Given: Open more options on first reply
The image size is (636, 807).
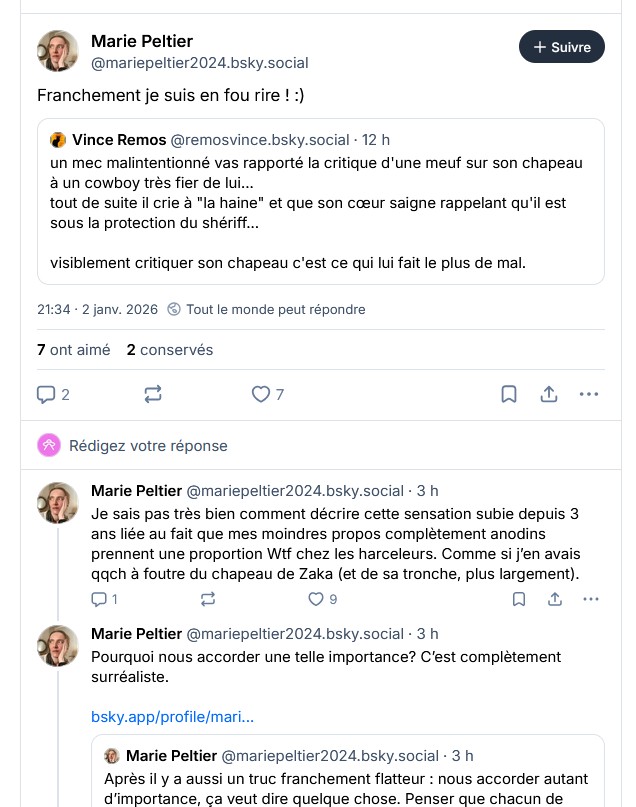Looking at the screenshot, I should [x=591, y=599].
